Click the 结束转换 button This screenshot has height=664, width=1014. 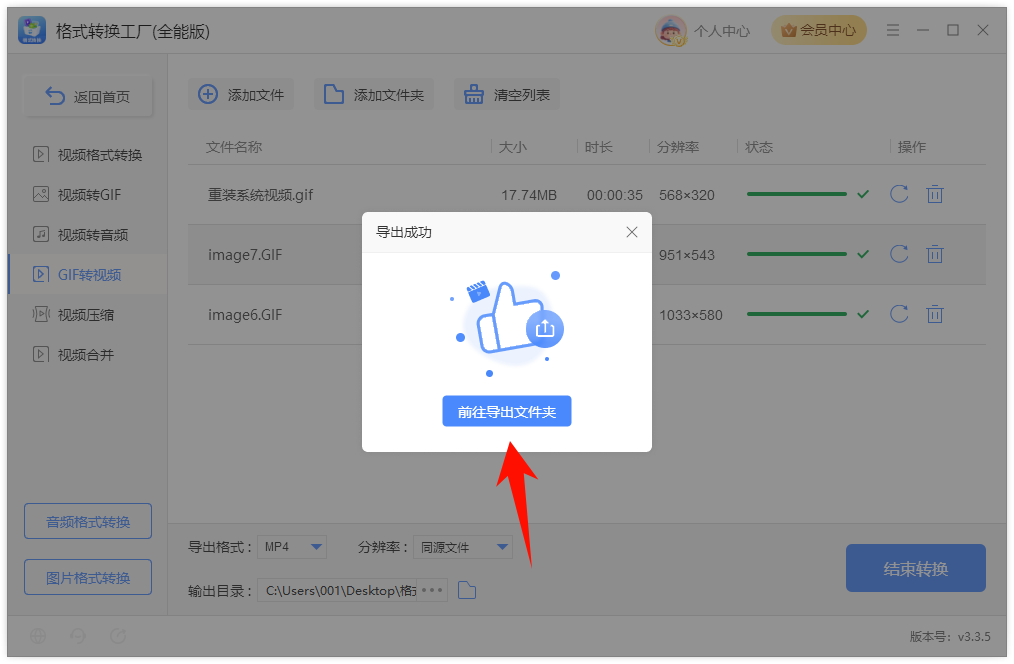click(x=916, y=568)
